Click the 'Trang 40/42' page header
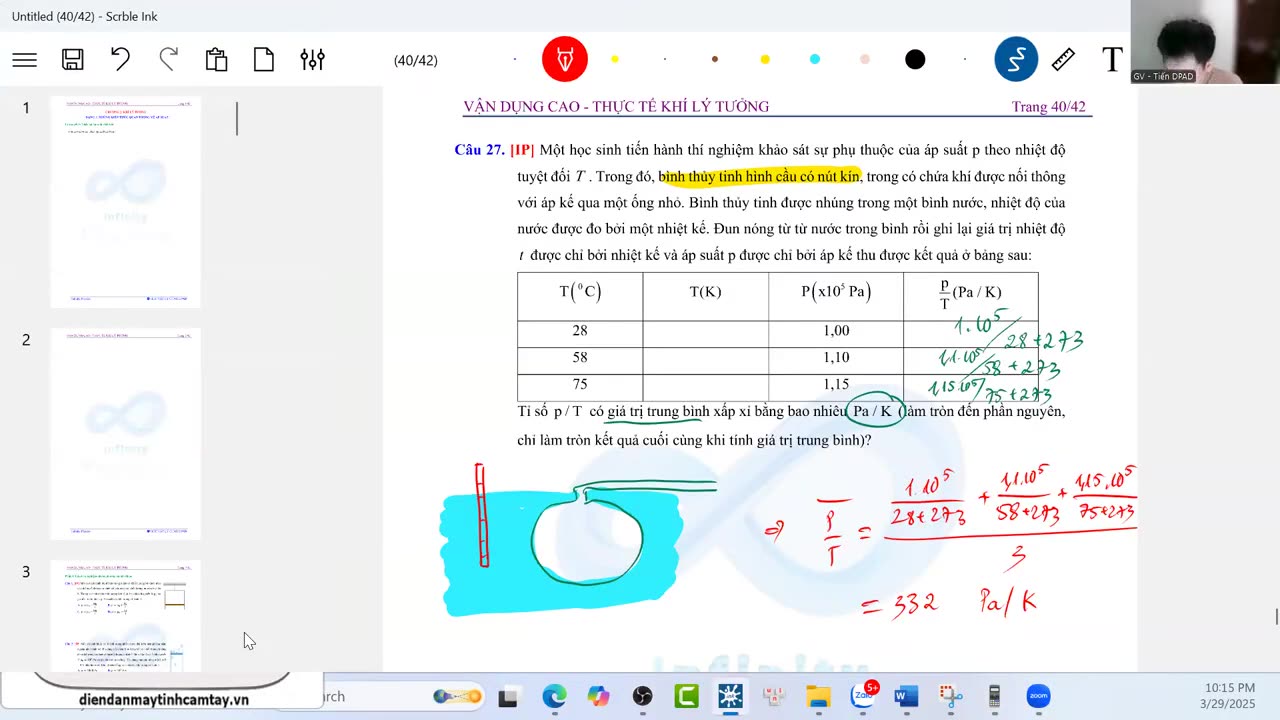Viewport: 1280px width, 720px height. point(1048,107)
